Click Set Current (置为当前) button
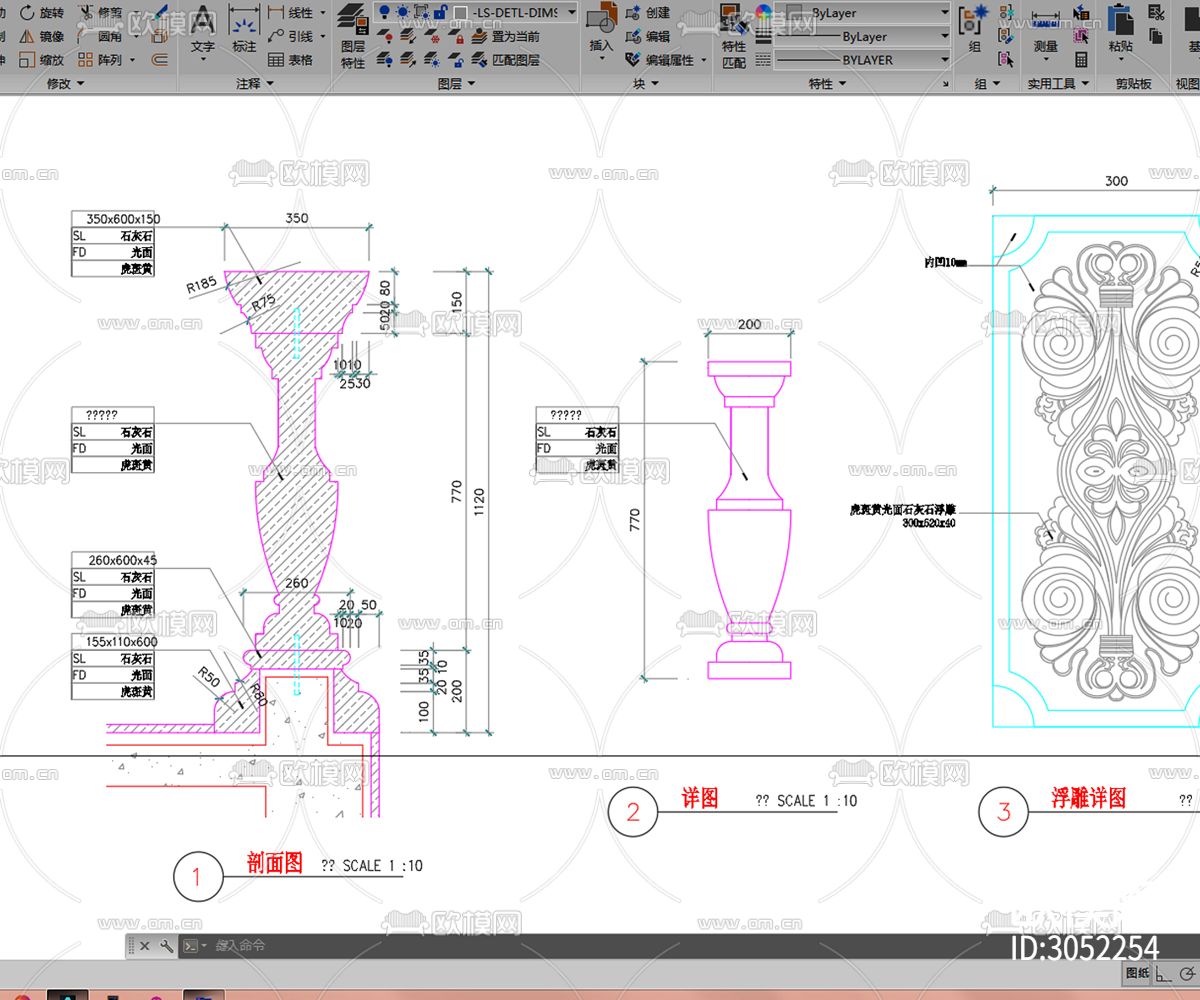The image size is (1200, 1000). click(x=516, y=37)
